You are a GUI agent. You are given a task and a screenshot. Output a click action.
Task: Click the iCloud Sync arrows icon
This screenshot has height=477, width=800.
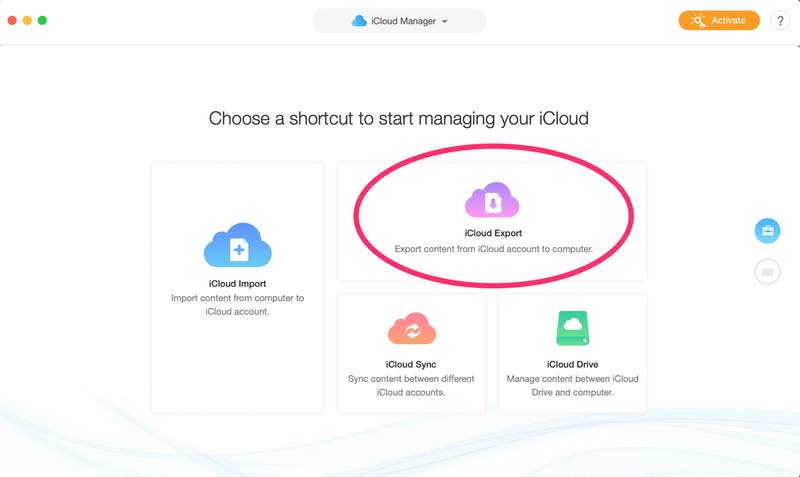[x=412, y=329]
